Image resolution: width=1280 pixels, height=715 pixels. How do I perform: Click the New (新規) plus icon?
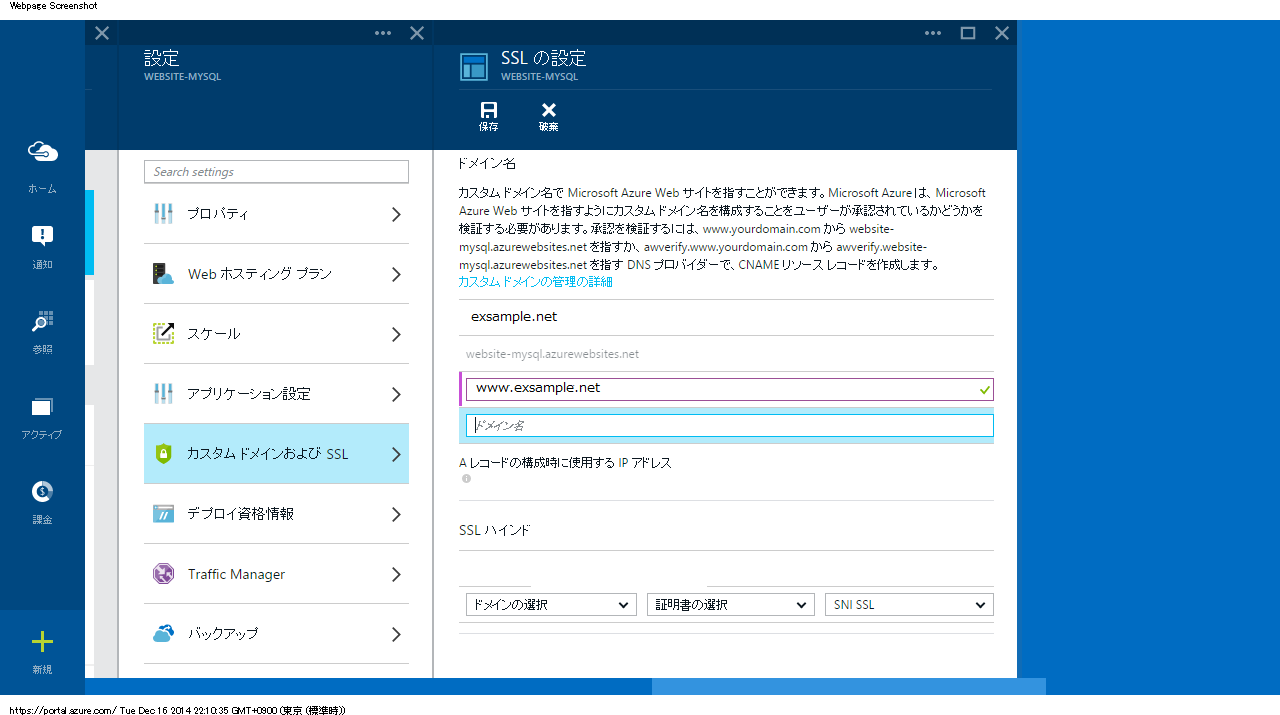click(x=42, y=642)
